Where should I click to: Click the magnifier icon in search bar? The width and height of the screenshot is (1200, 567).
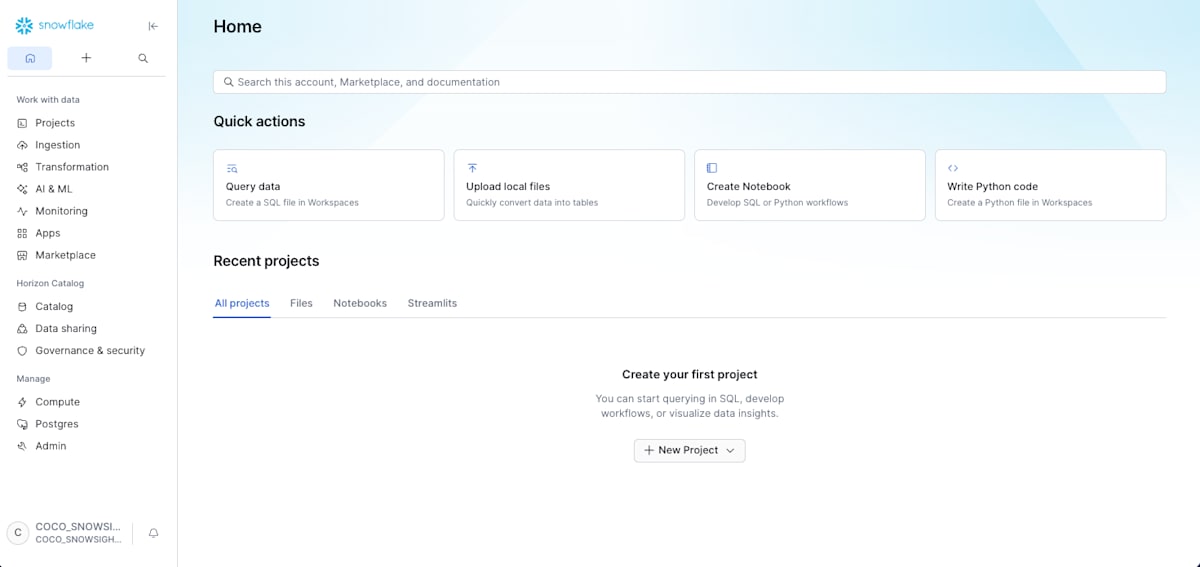coord(229,82)
